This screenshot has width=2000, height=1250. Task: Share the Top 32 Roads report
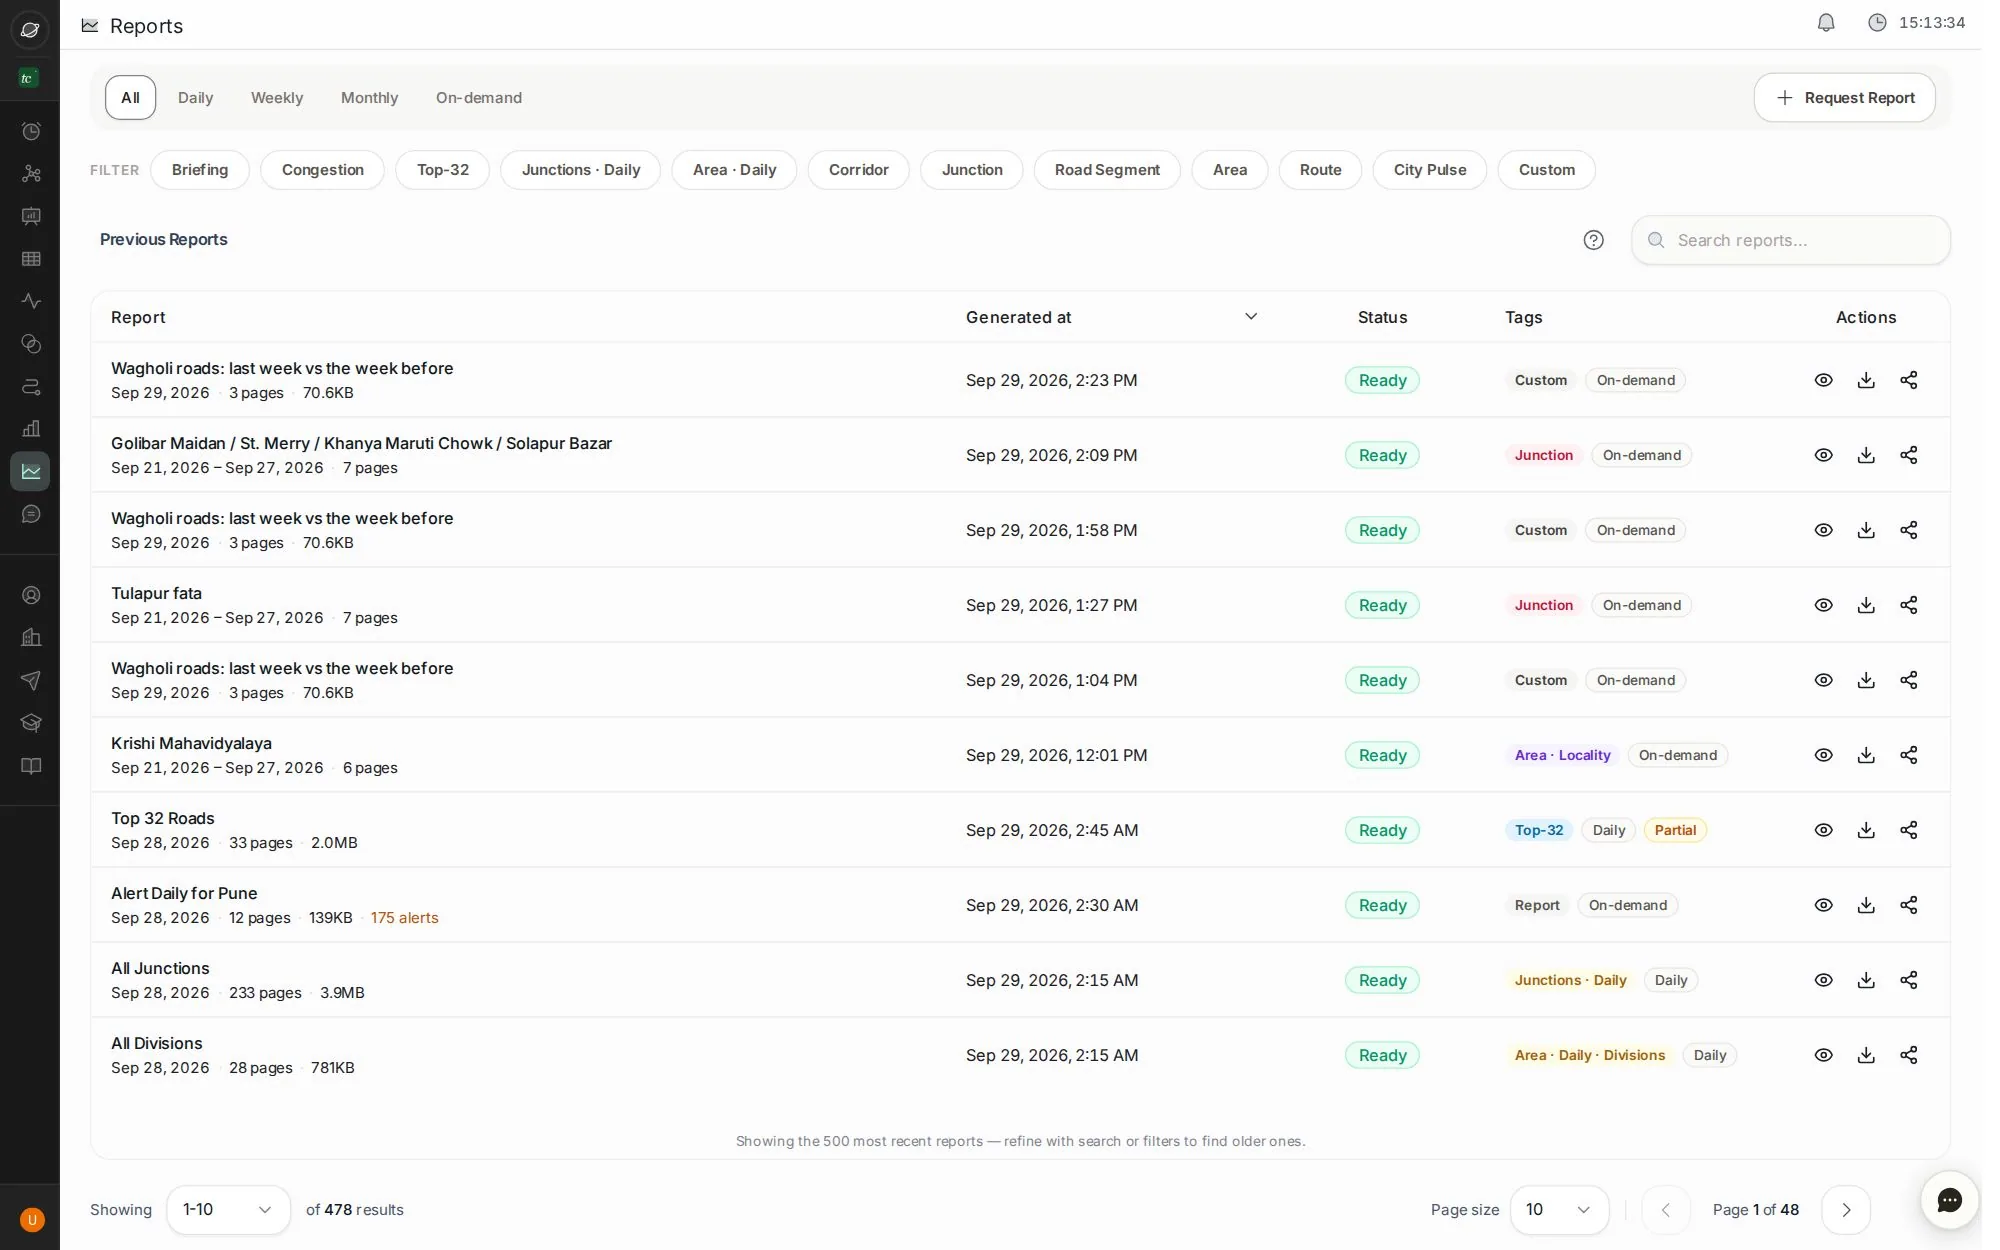[x=1909, y=830]
